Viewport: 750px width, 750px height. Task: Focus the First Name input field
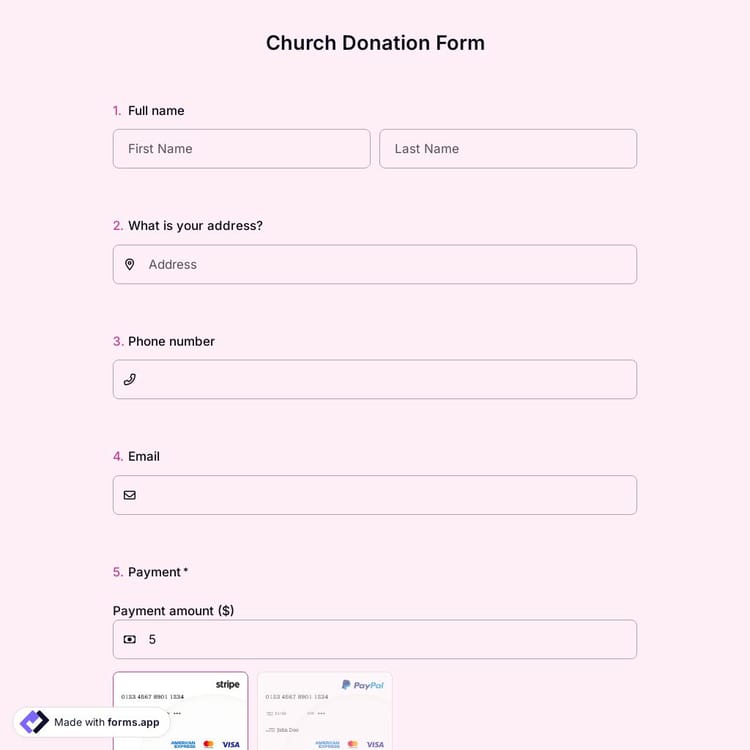241,149
